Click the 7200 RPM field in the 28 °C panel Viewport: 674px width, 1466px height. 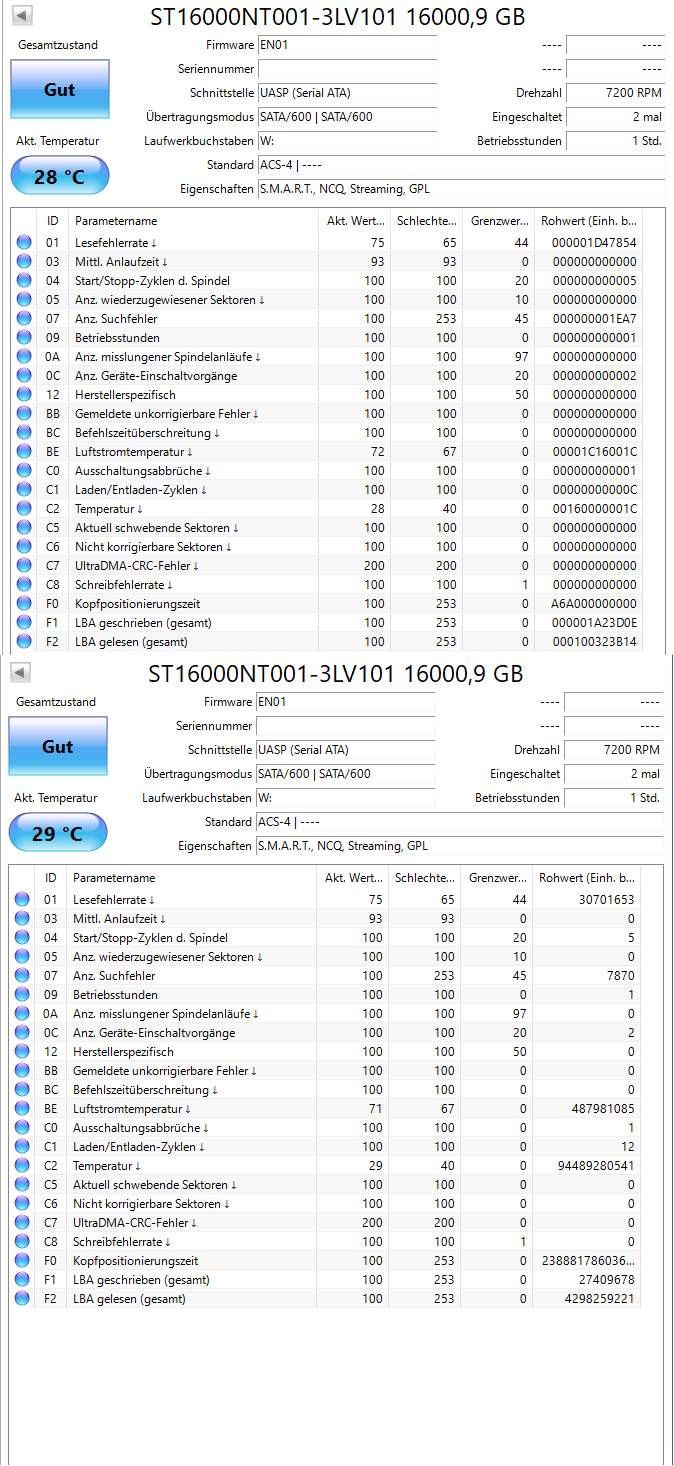615,93
